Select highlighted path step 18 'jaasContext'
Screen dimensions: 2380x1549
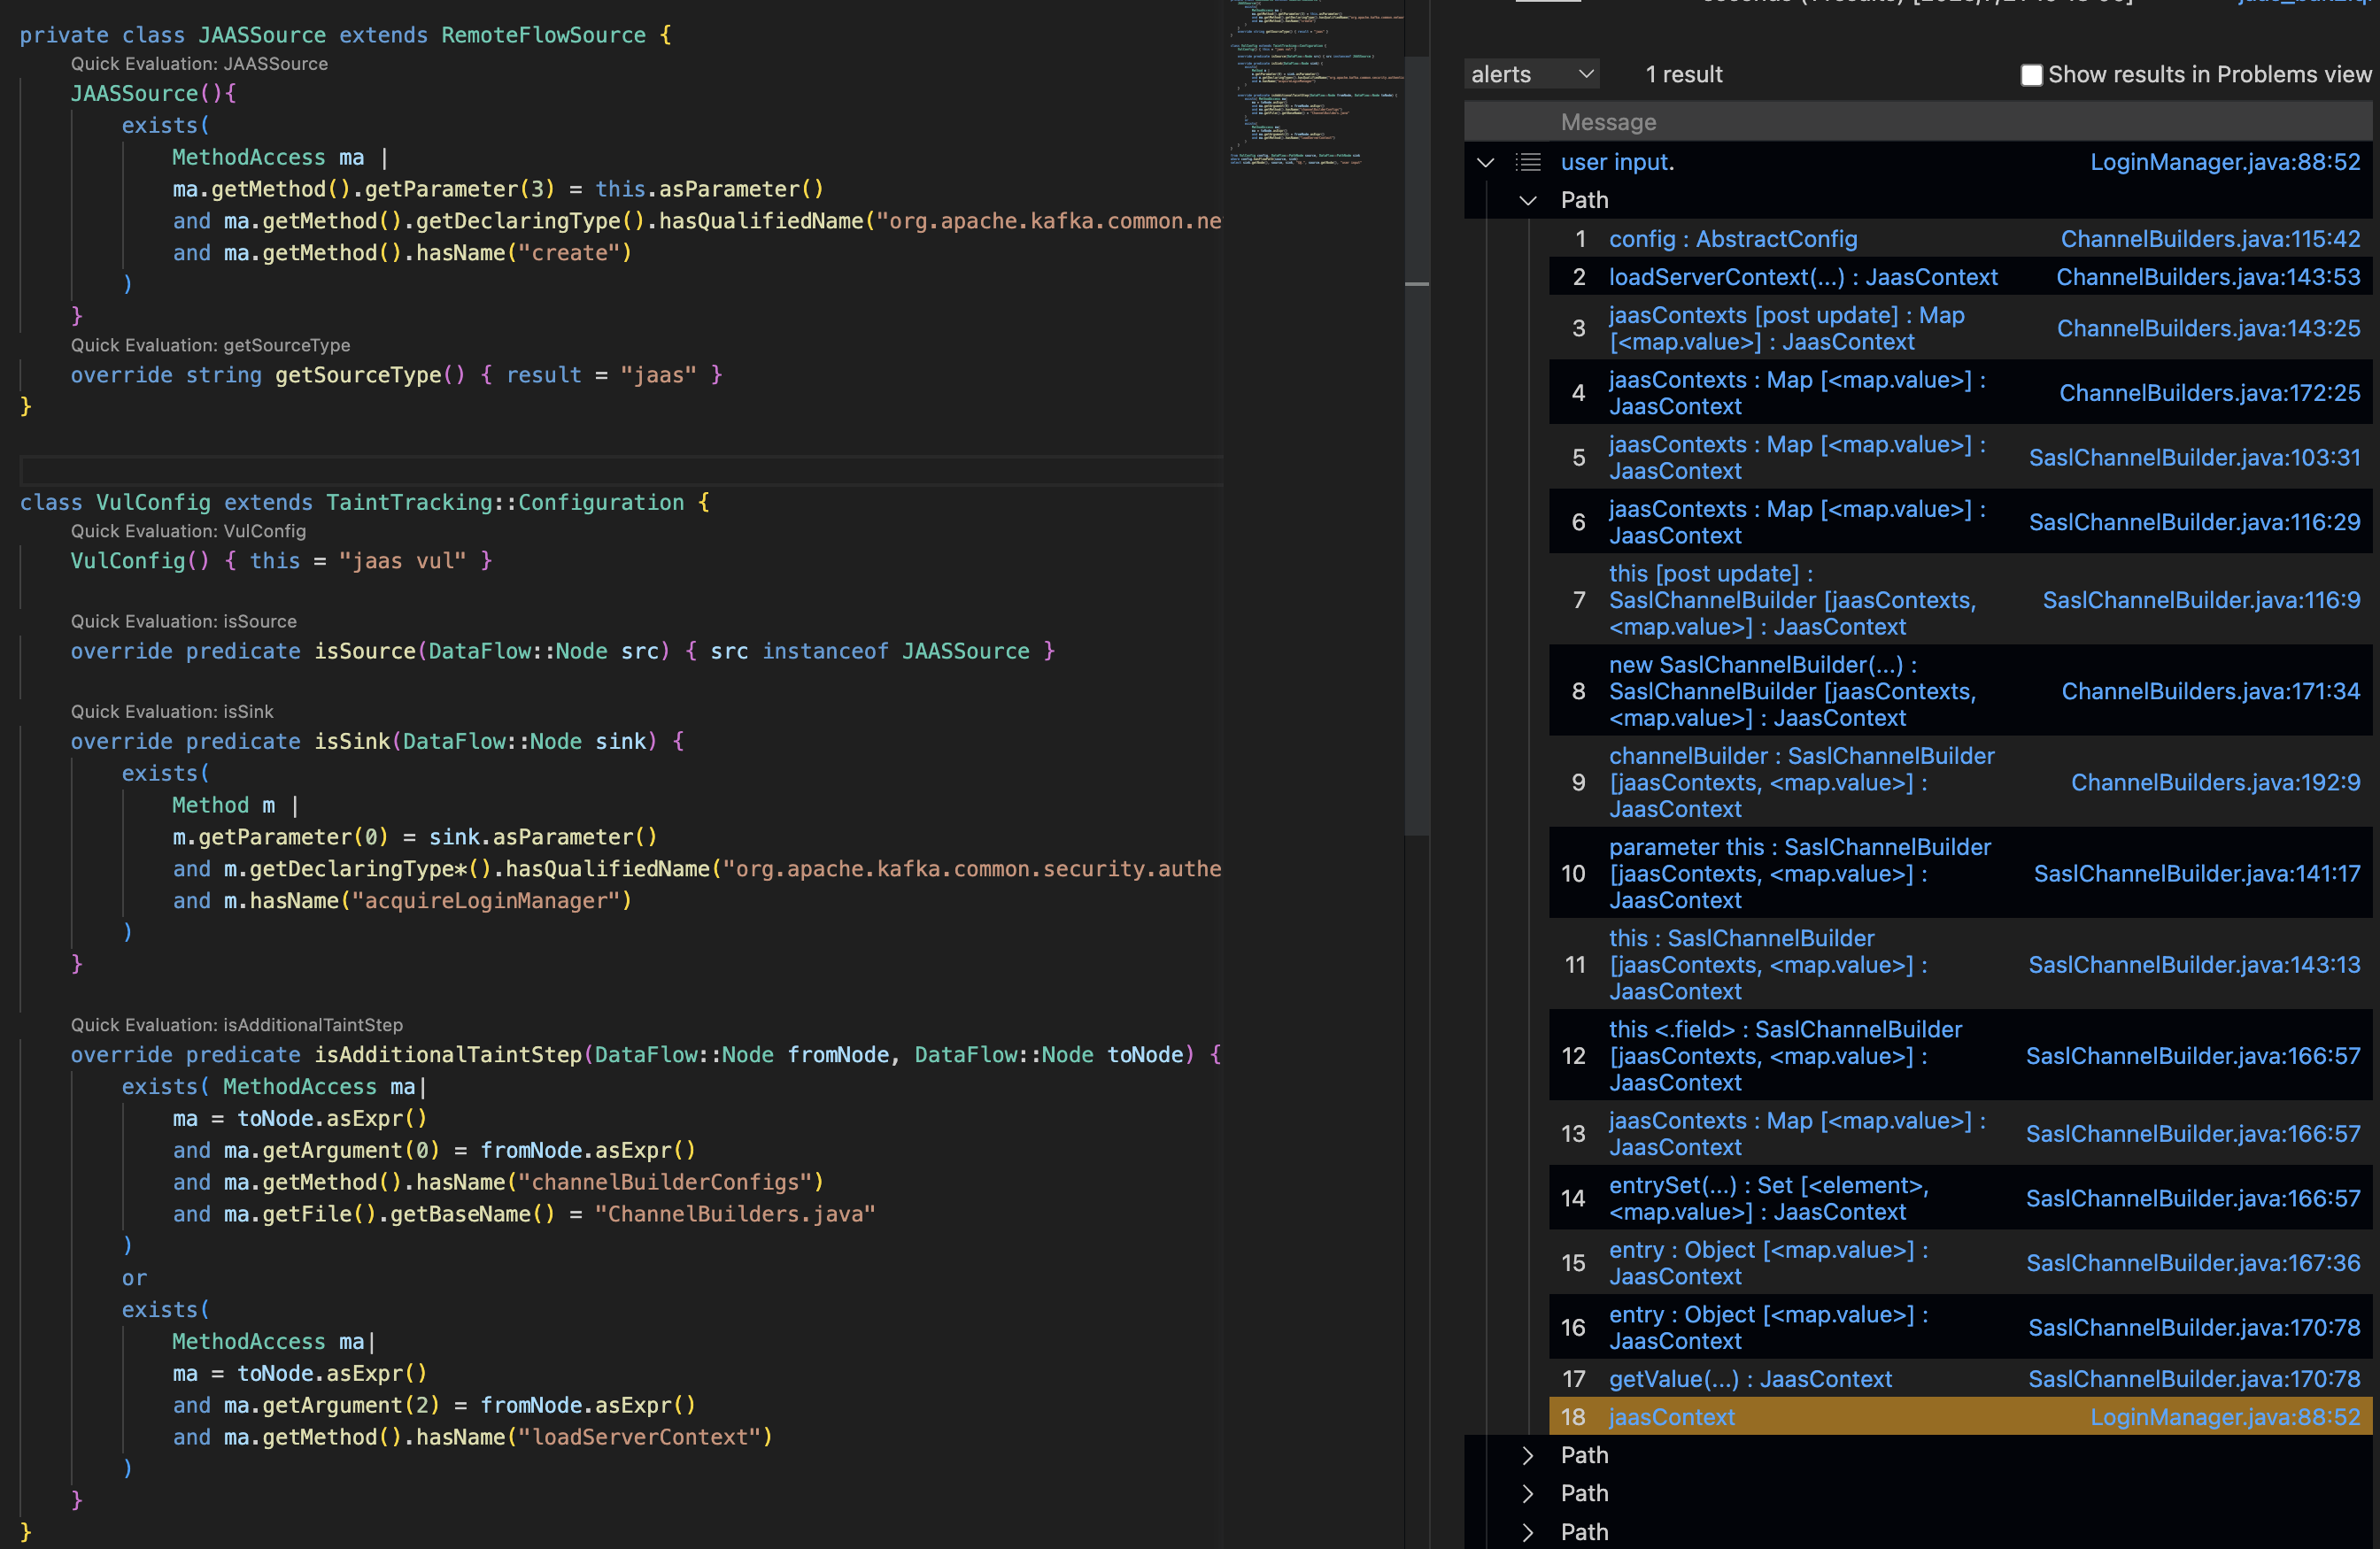coord(1672,1417)
